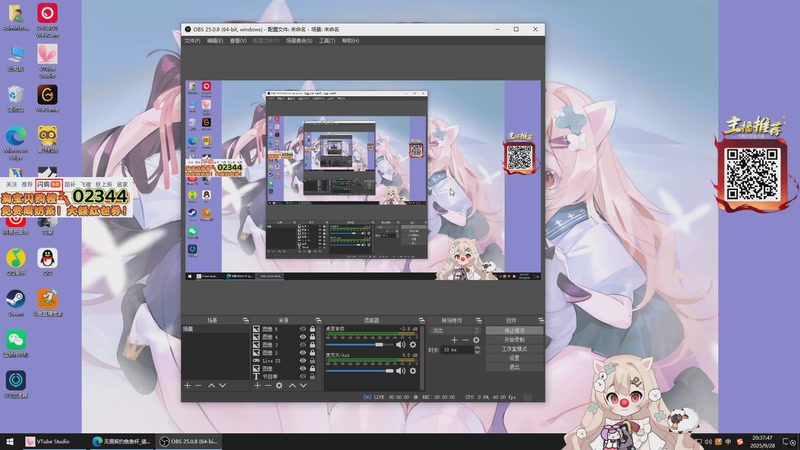The height and width of the screenshot is (450, 800).
Task: Open source properties with the gear icon
Action: 279,386
